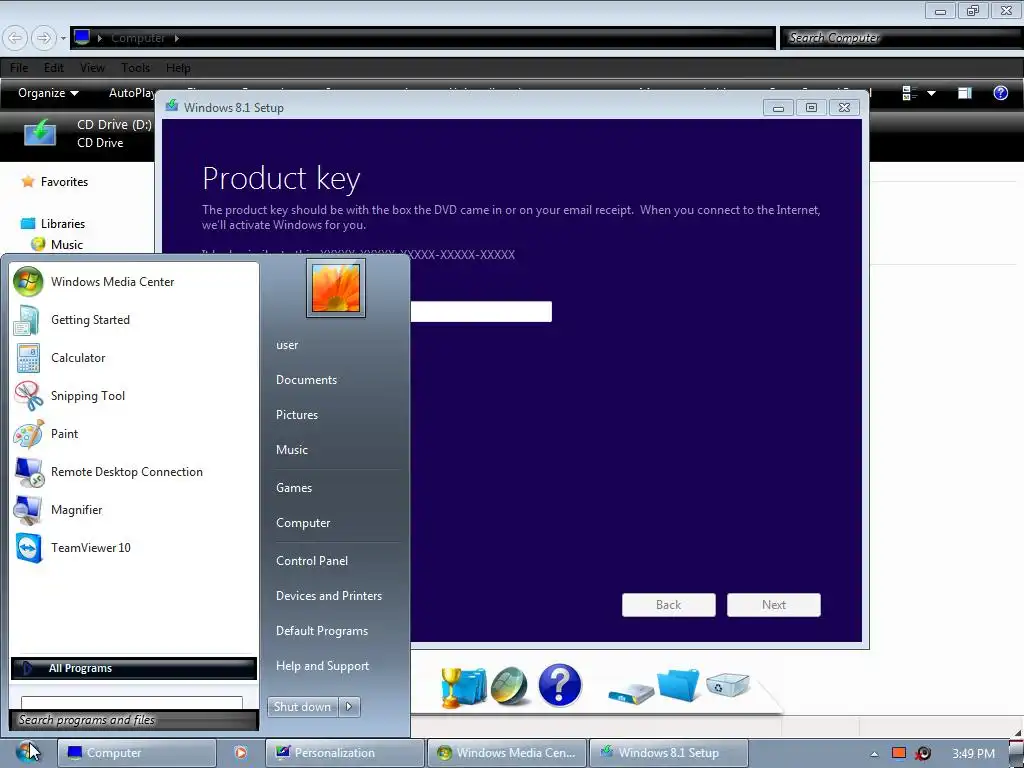Select Libraries in the navigation pane
The width and height of the screenshot is (1024, 768).
click(63, 223)
